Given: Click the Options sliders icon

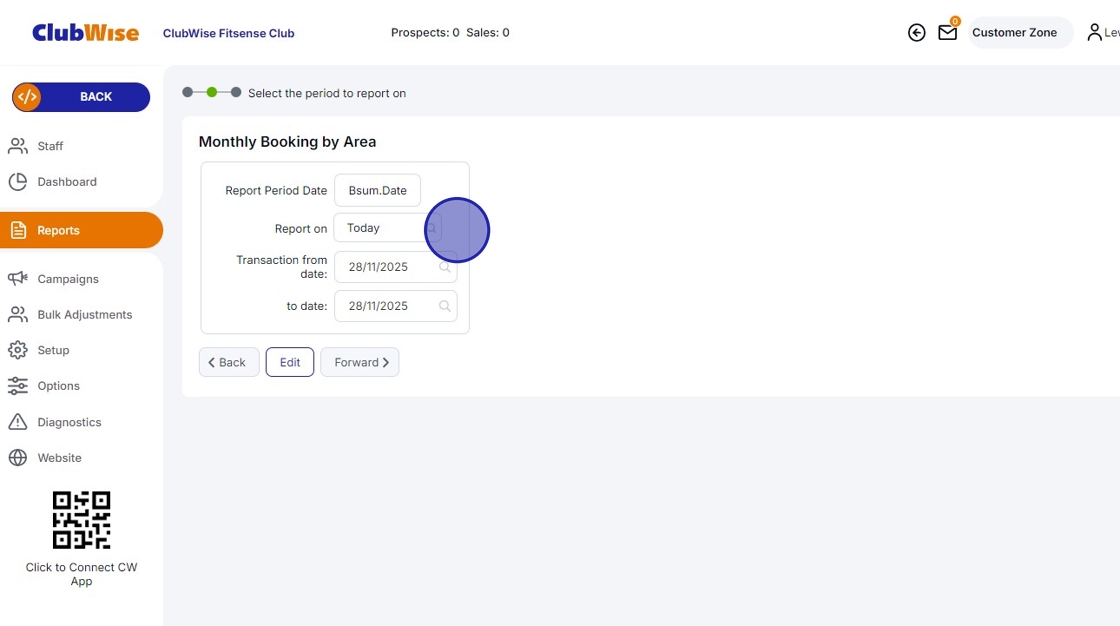Looking at the screenshot, I should click(x=18, y=386).
